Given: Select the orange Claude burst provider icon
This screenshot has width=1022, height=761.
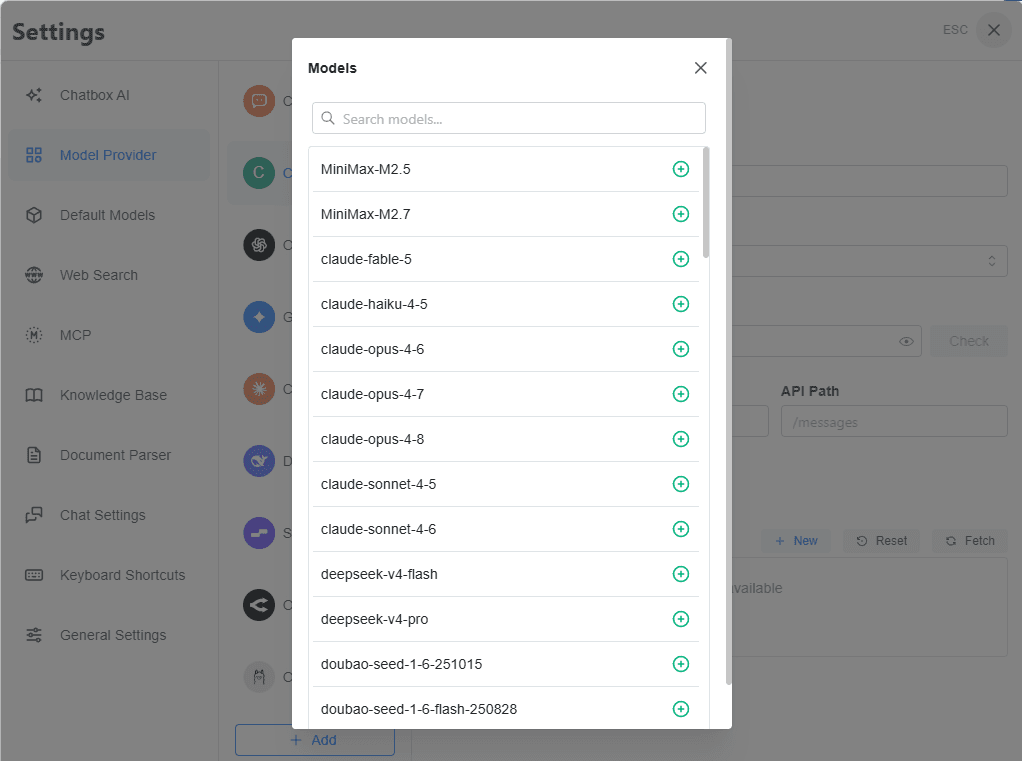Looking at the screenshot, I should [259, 389].
